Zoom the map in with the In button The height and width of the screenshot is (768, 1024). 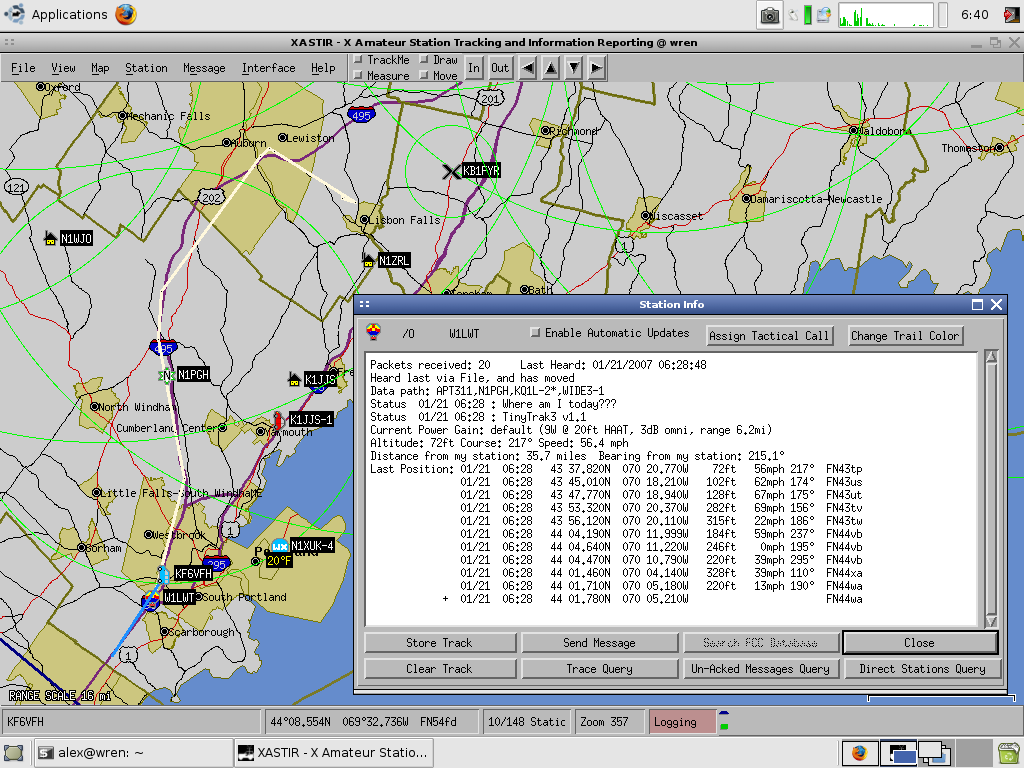(x=474, y=68)
